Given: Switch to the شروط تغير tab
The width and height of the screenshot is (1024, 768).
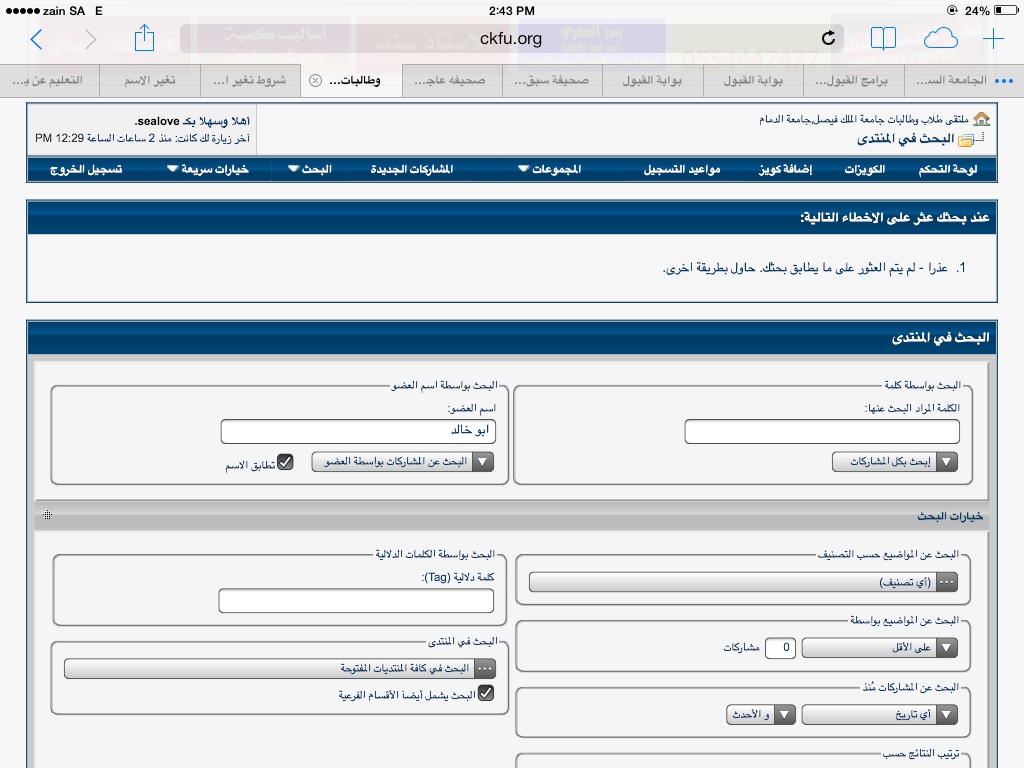Looking at the screenshot, I should coord(251,81).
